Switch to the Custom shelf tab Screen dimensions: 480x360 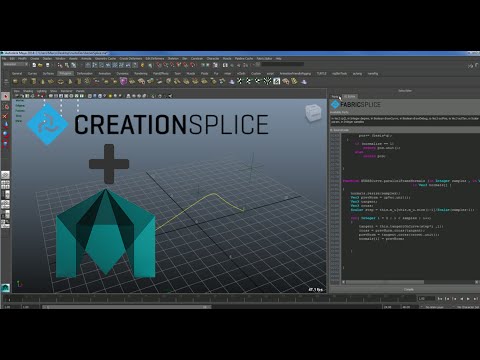coord(256,74)
